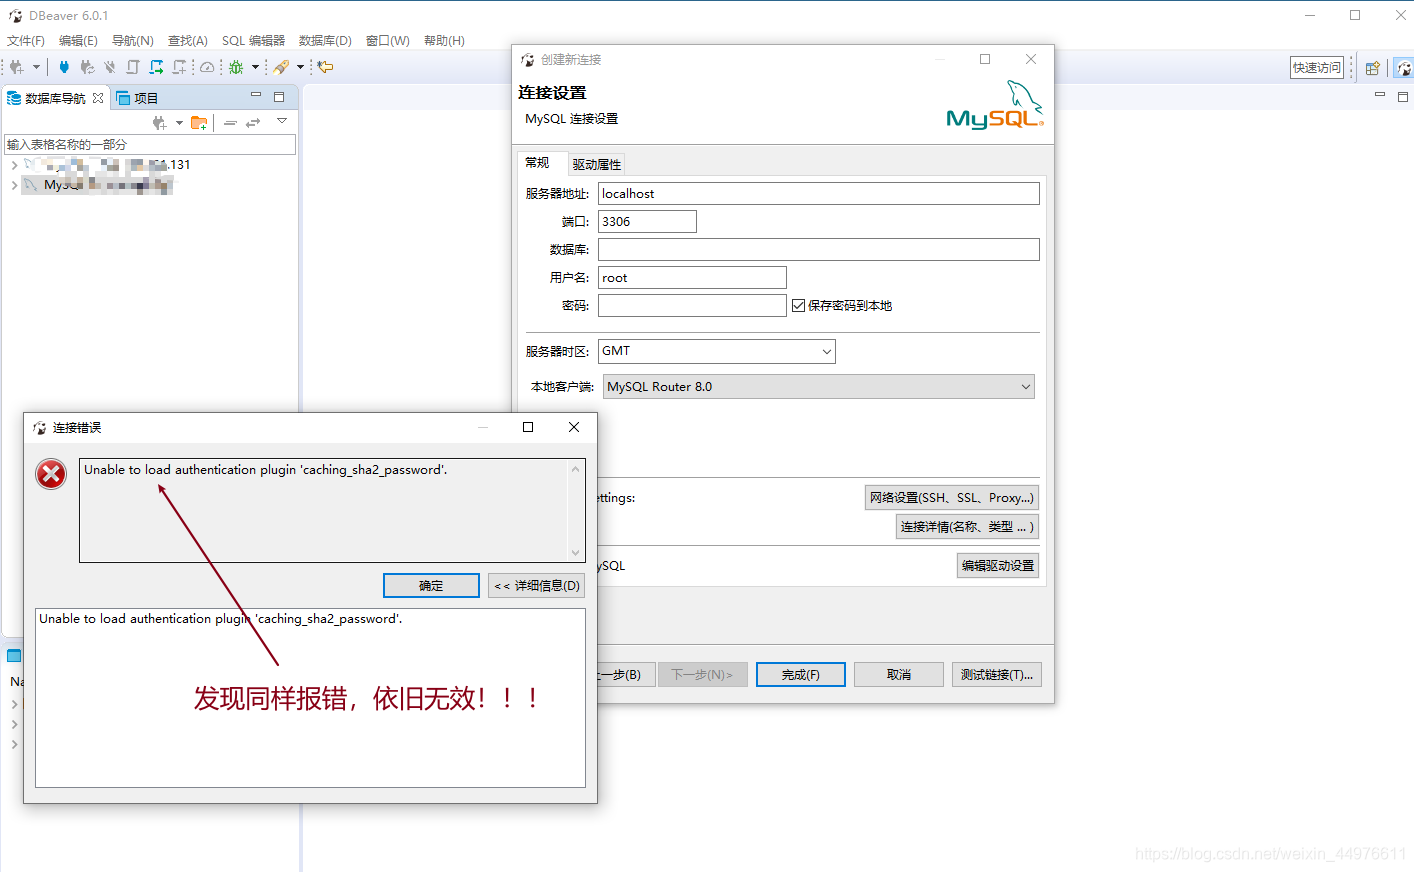Click the blue script icon with green arrow
The width and height of the screenshot is (1414, 872).
(156, 67)
